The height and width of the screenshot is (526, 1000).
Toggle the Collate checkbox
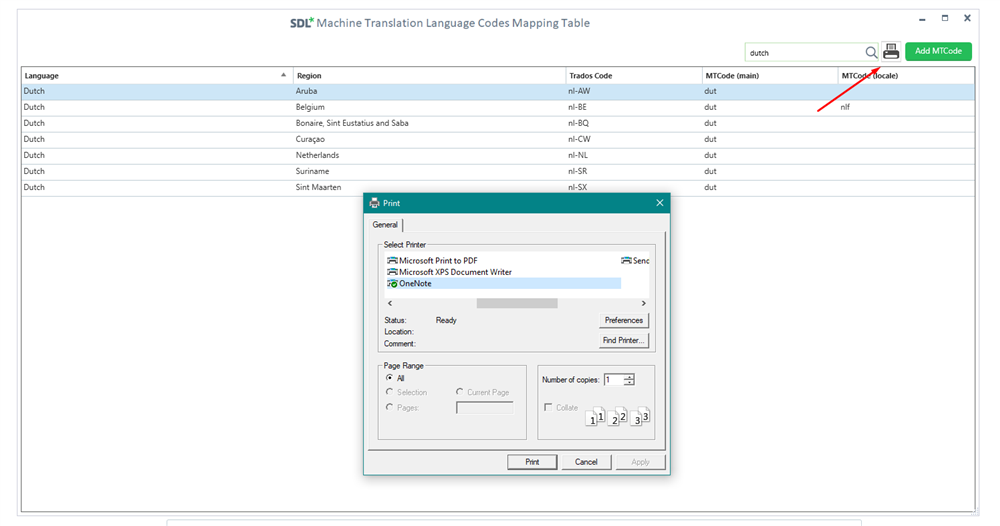pos(548,407)
